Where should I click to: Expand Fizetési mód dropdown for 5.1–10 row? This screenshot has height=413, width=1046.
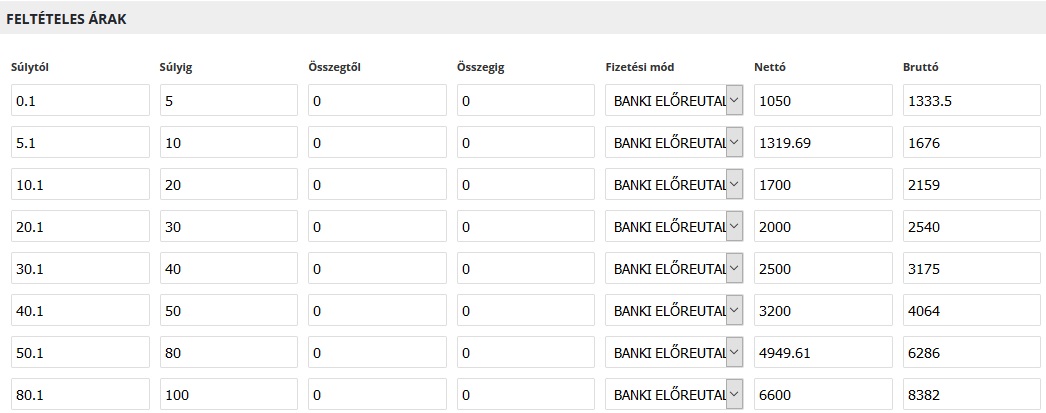674,142
